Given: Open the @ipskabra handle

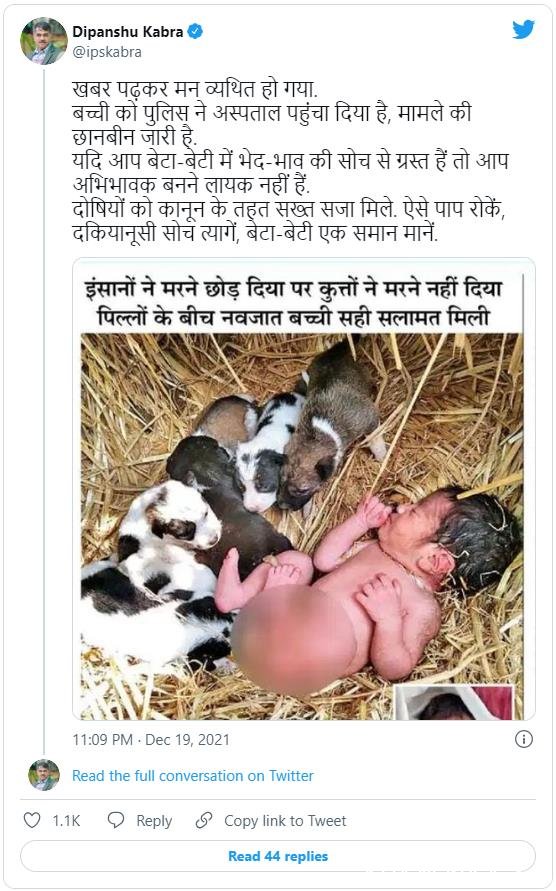Looking at the screenshot, I should (x=107, y=52).
